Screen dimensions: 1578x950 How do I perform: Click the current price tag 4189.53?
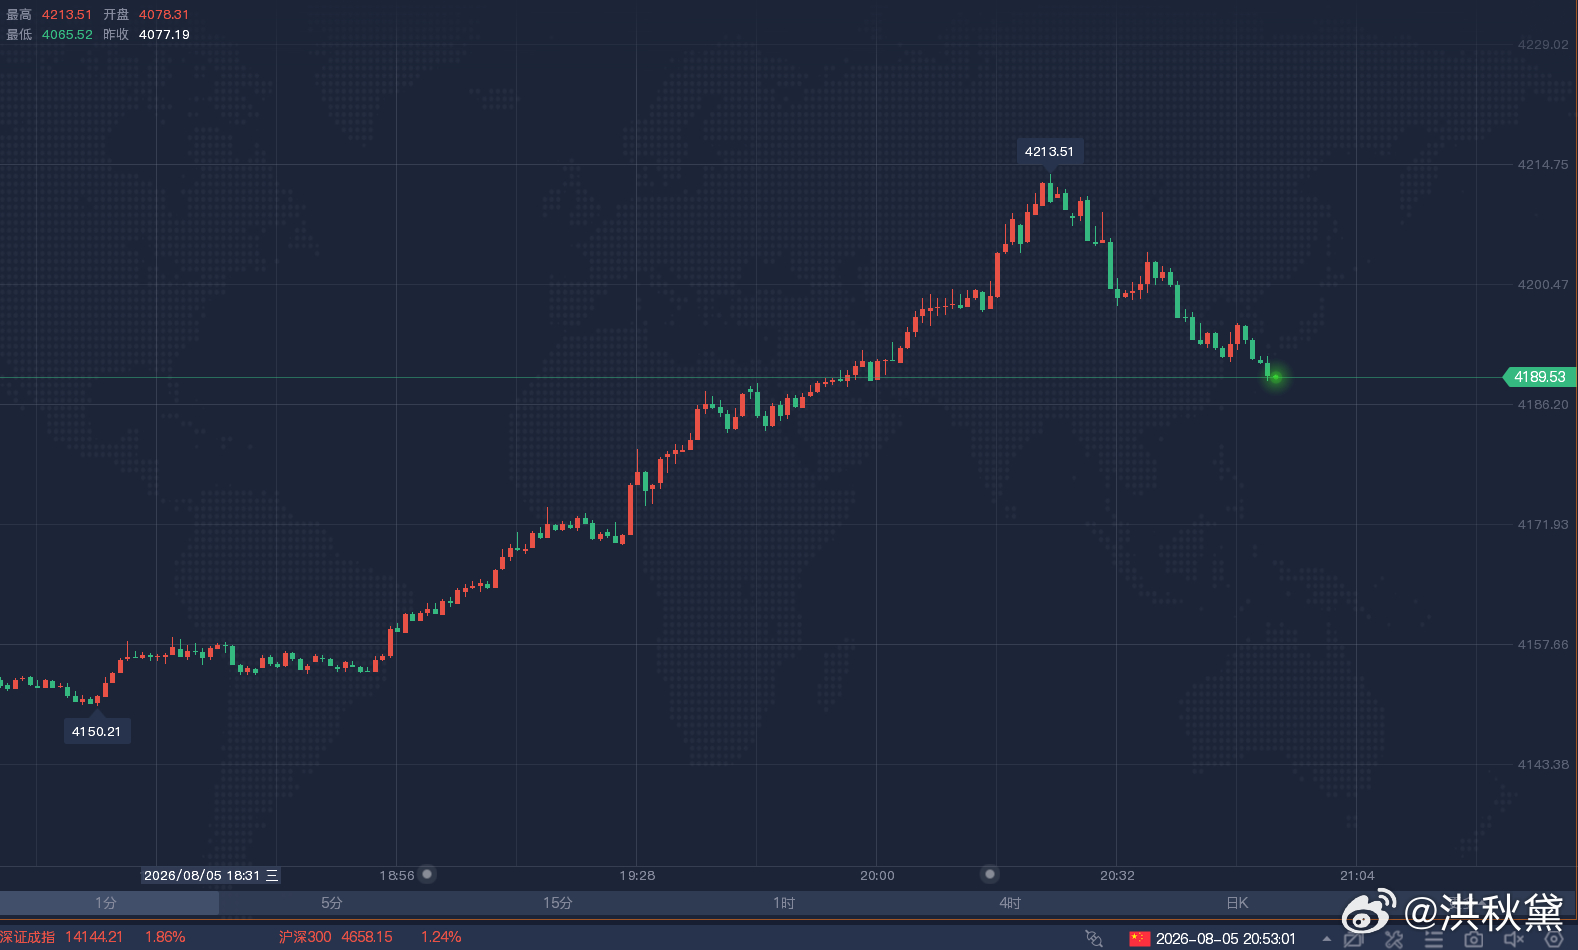coord(1540,377)
